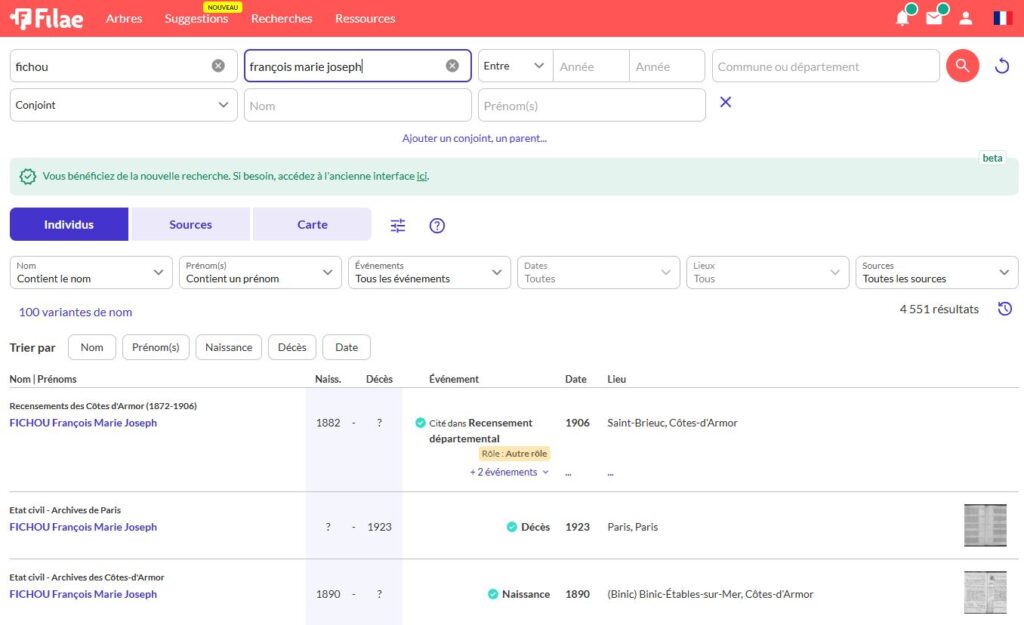This screenshot has width=1024, height=625.
Task: Expand the Événements filter dropdown
Action: point(428,273)
